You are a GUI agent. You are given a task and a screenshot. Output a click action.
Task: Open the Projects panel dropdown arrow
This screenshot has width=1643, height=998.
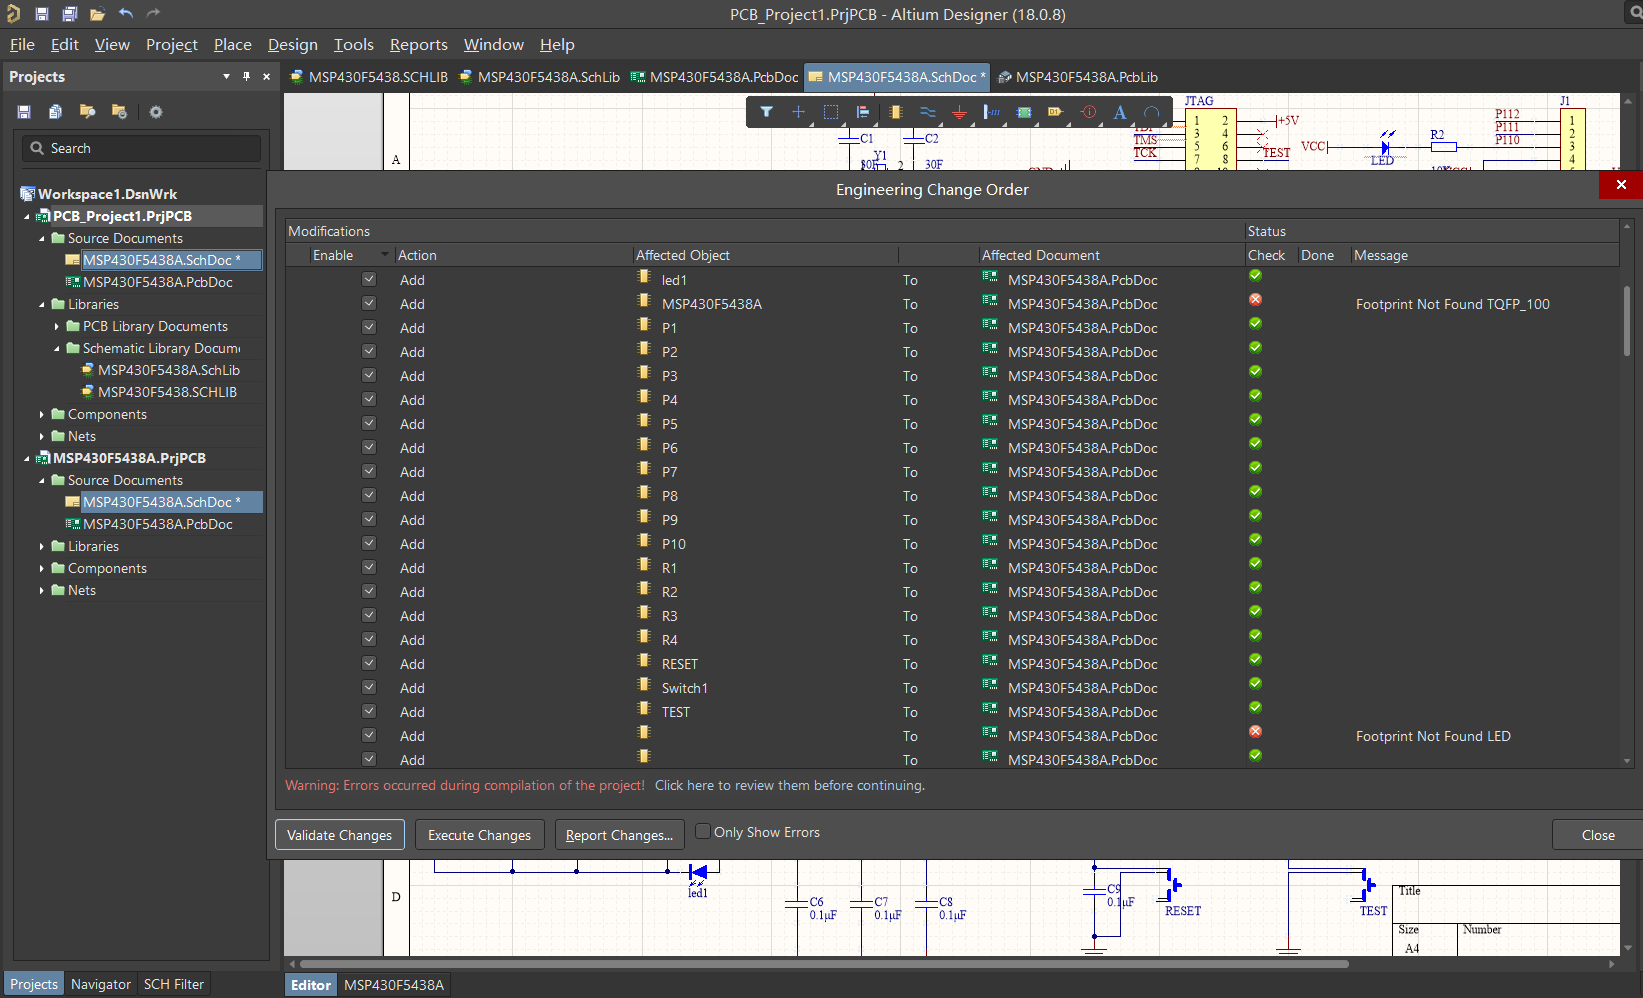226,76
